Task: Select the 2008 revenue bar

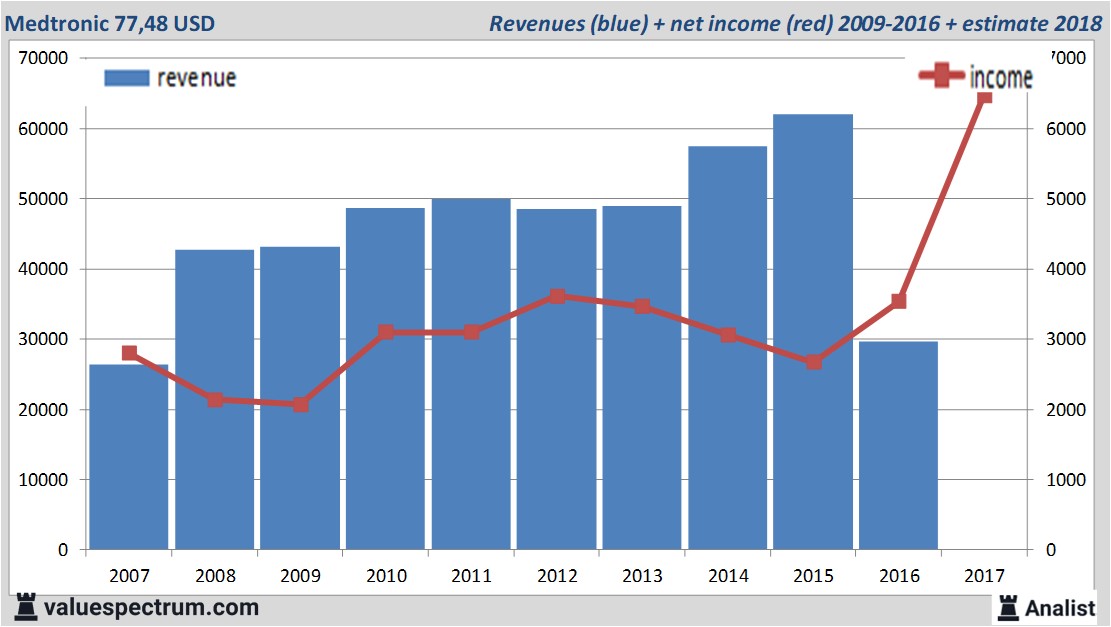Action: [x=215, y=400]
